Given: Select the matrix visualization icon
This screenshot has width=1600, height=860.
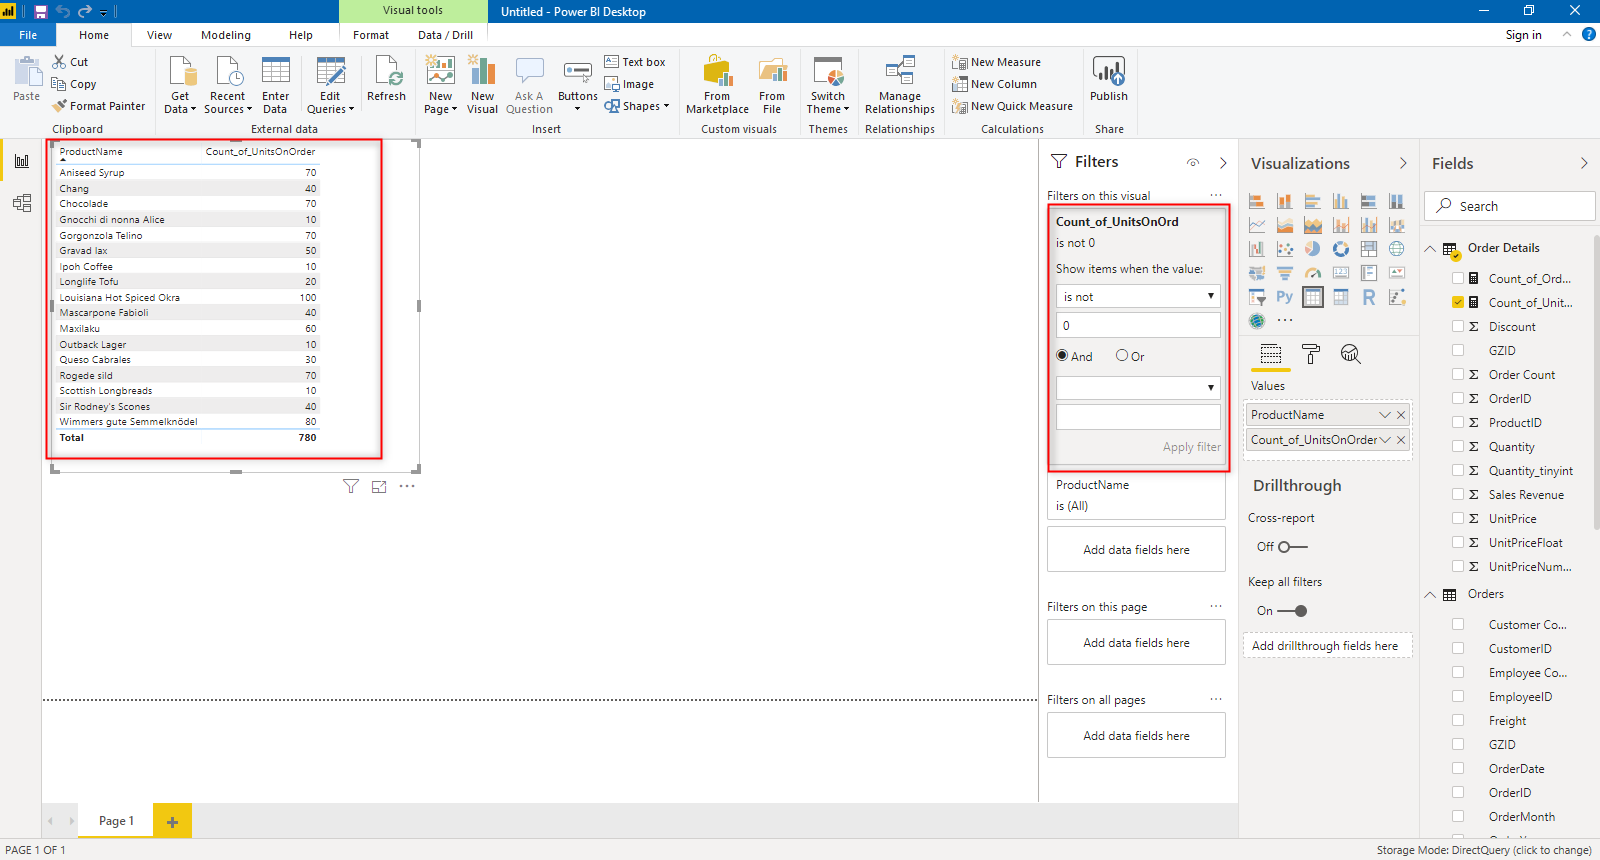Looking at the screenshot, I should coord(1341,297).
